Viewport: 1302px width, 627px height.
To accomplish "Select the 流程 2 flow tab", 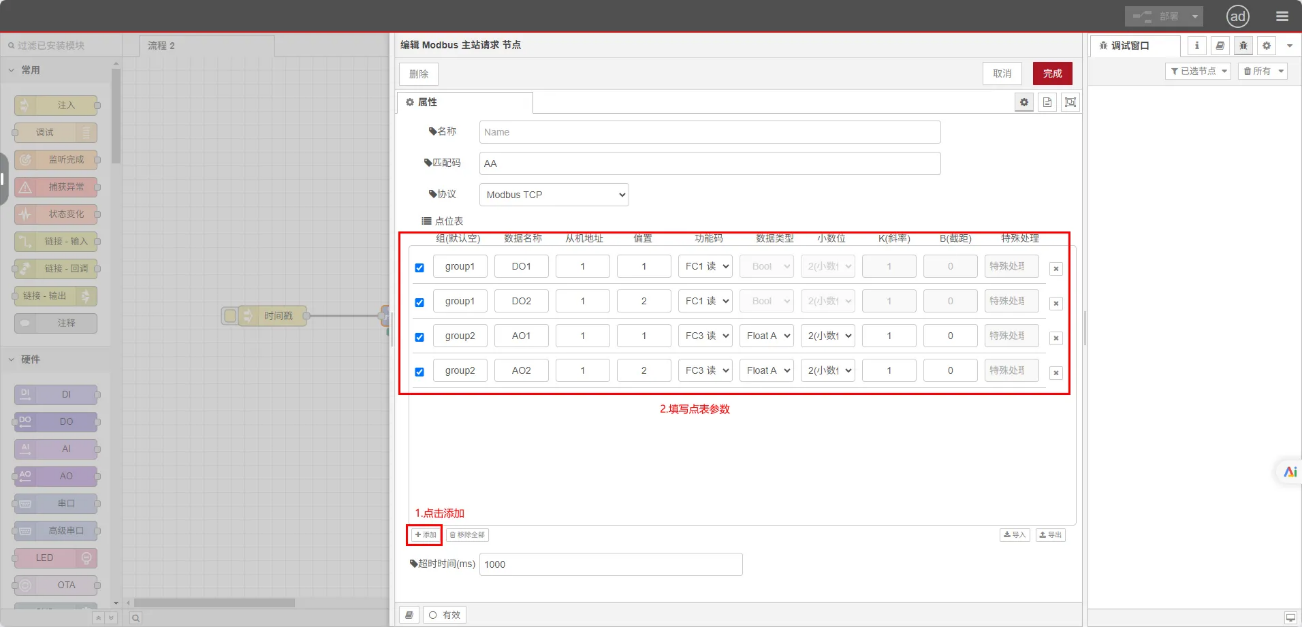I will (x=162, y=46).
